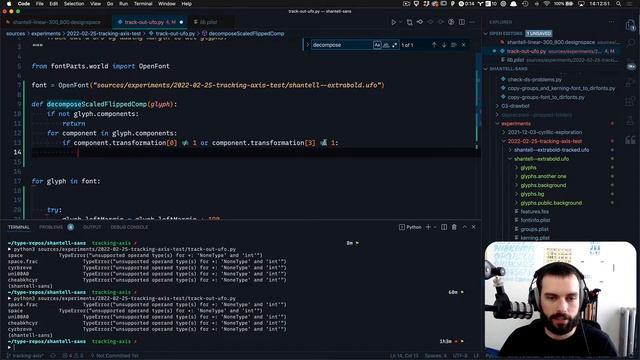The width and height of the screenshot is (640, 360).
Task: Toggle Match Case in find widget
Action: (x=377, y=45)
